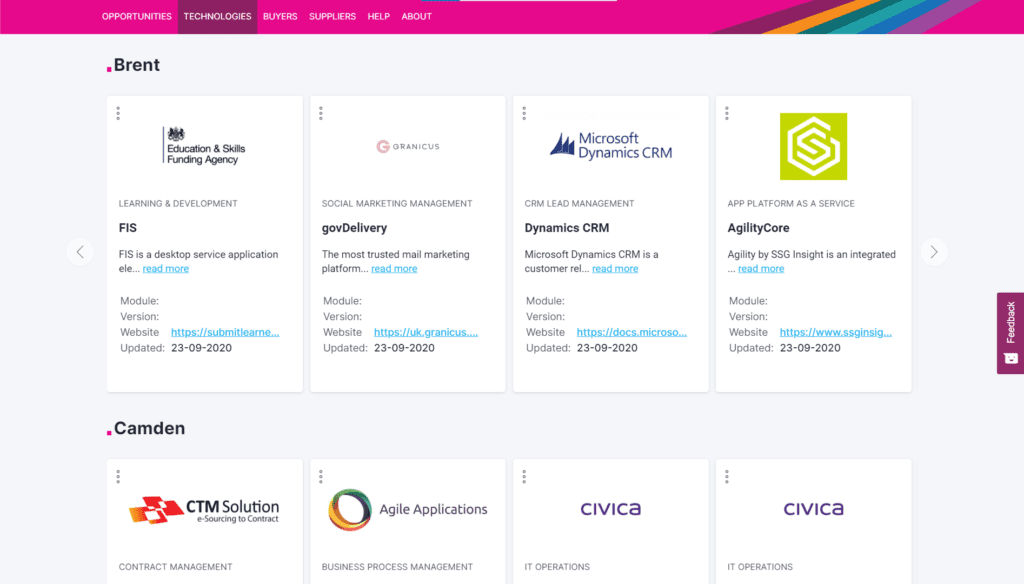Click the green AgilityCore hexagon logo
1024x584 pixels.
(813, 146)
